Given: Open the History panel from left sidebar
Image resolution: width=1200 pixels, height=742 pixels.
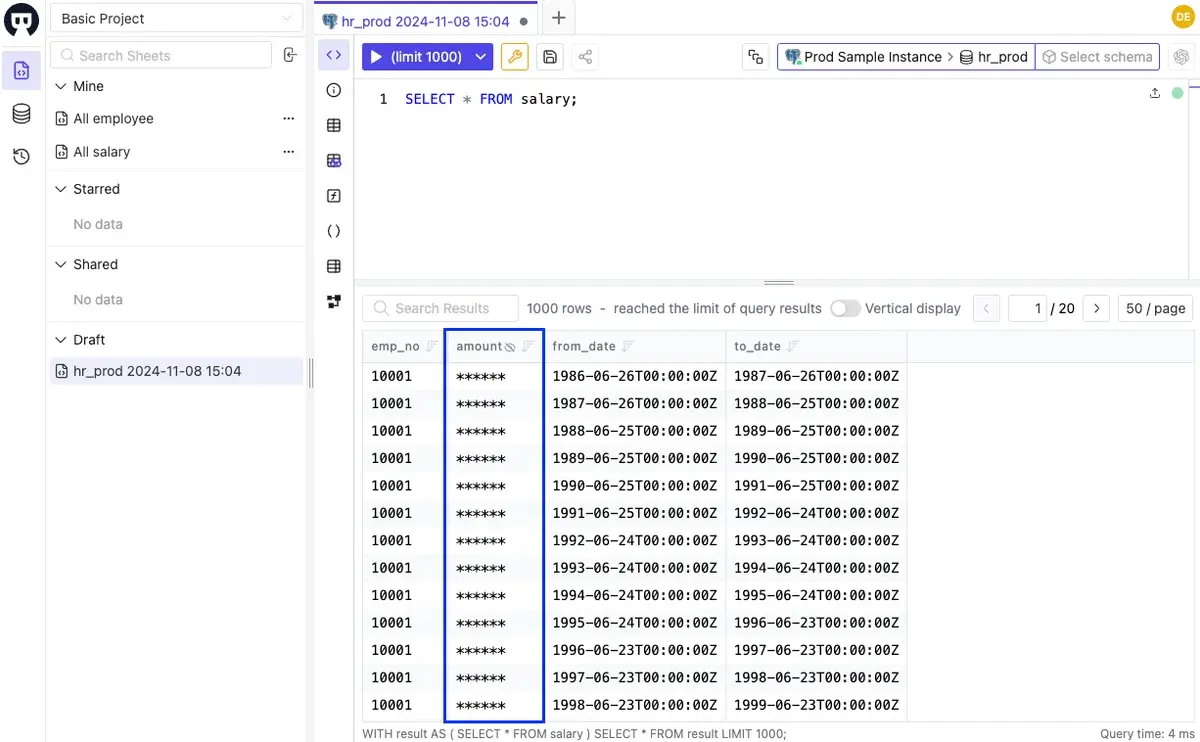Looking at the screenshot, I should [21, 156].
